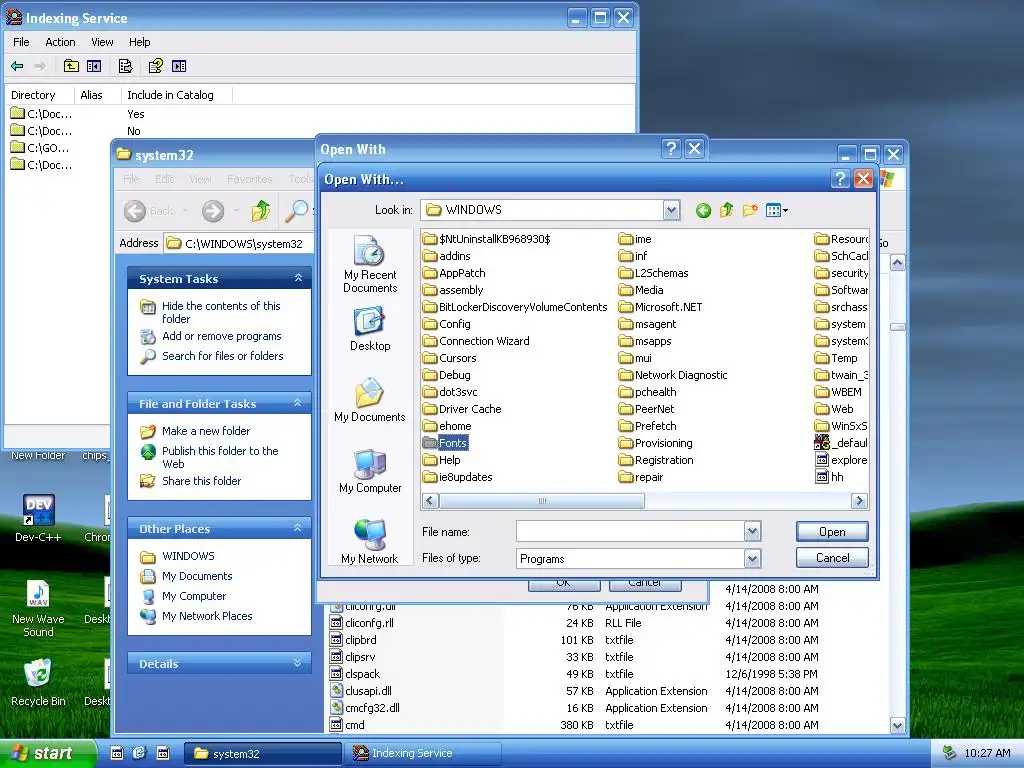Expand the Look in dropdown
Screen dimensions: 1024x768
[x=671, y=210]
